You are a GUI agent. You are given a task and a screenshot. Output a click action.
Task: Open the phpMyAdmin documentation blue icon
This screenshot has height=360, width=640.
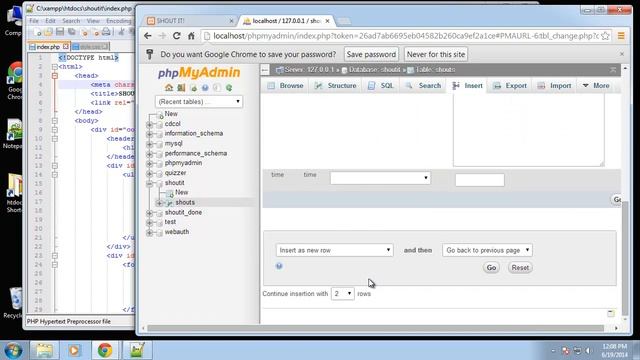[205, 88]
